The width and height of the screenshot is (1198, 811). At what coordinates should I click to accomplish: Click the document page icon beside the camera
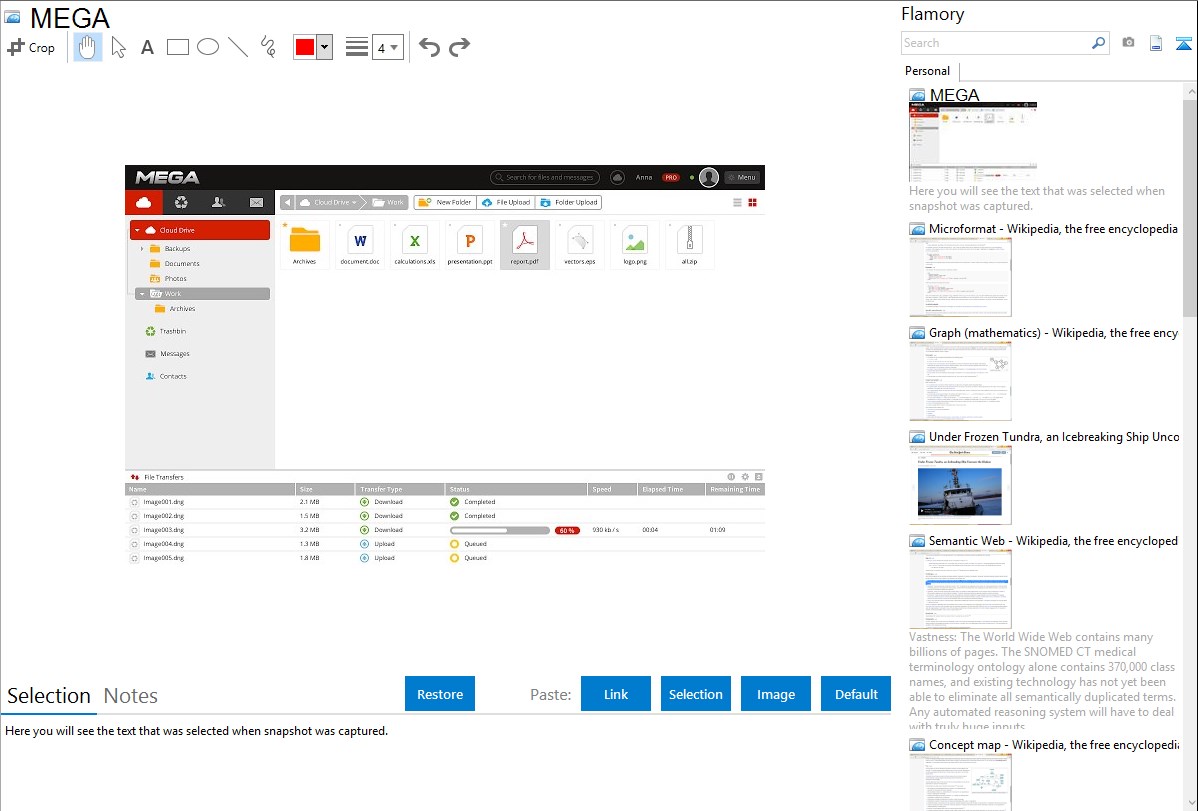click(x=1156, y=43)
